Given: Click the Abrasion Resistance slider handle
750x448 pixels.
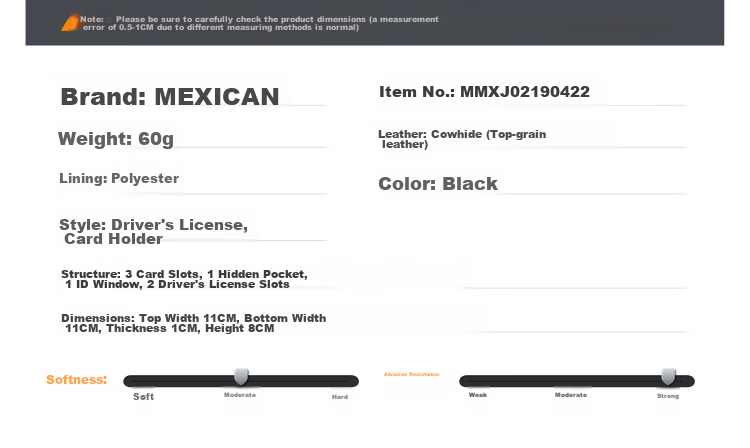Looking at the screenshot, I should tap(668, 377).
